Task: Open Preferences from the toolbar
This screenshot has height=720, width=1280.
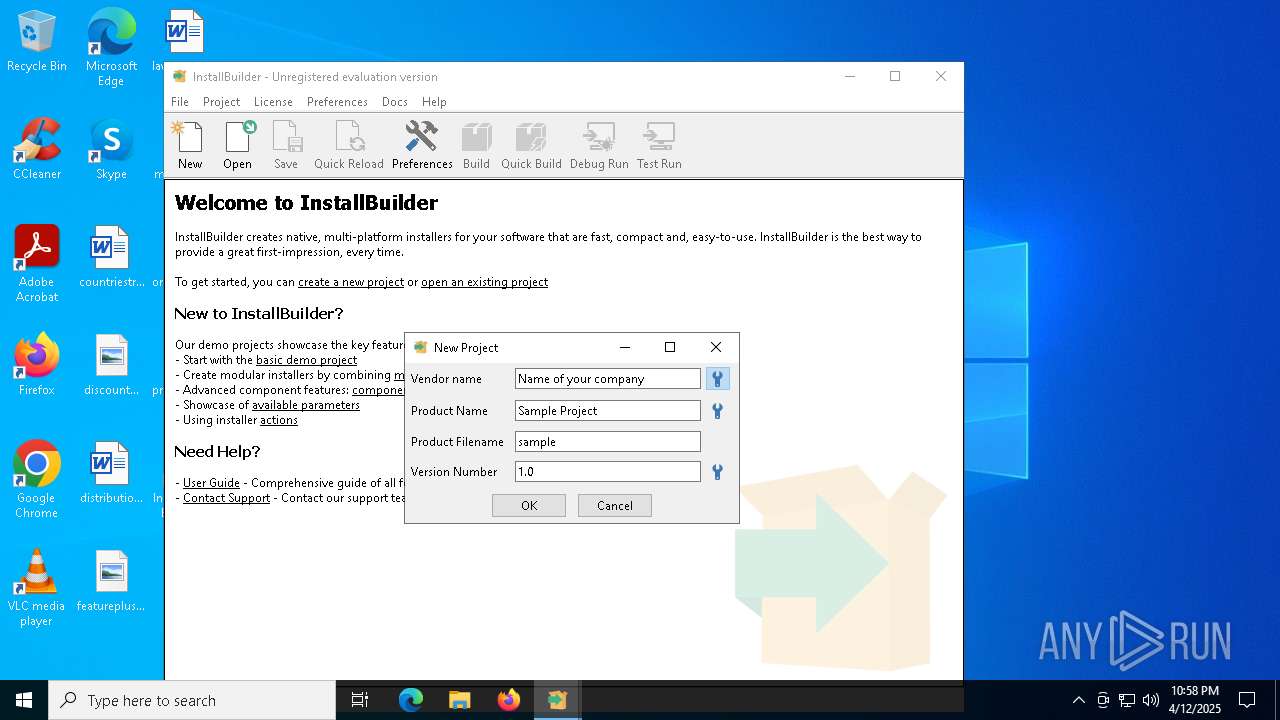Action: click(x=422, y=145)
